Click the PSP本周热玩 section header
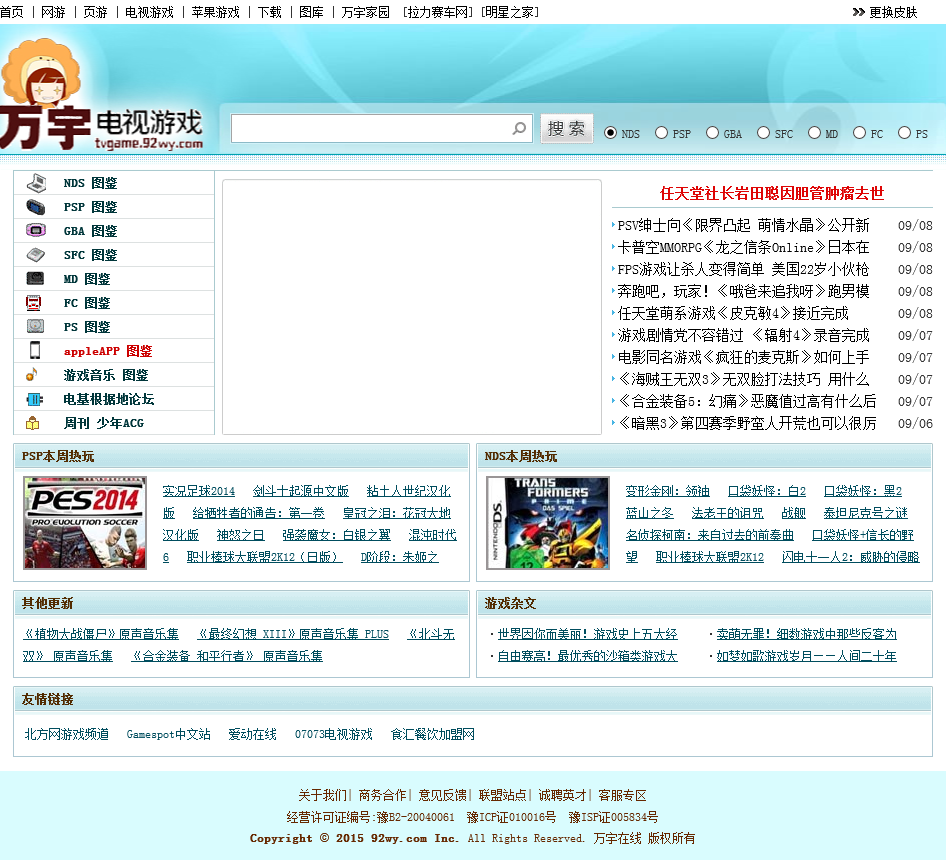This screenshot has width=946, height=860. coord(241,456)
